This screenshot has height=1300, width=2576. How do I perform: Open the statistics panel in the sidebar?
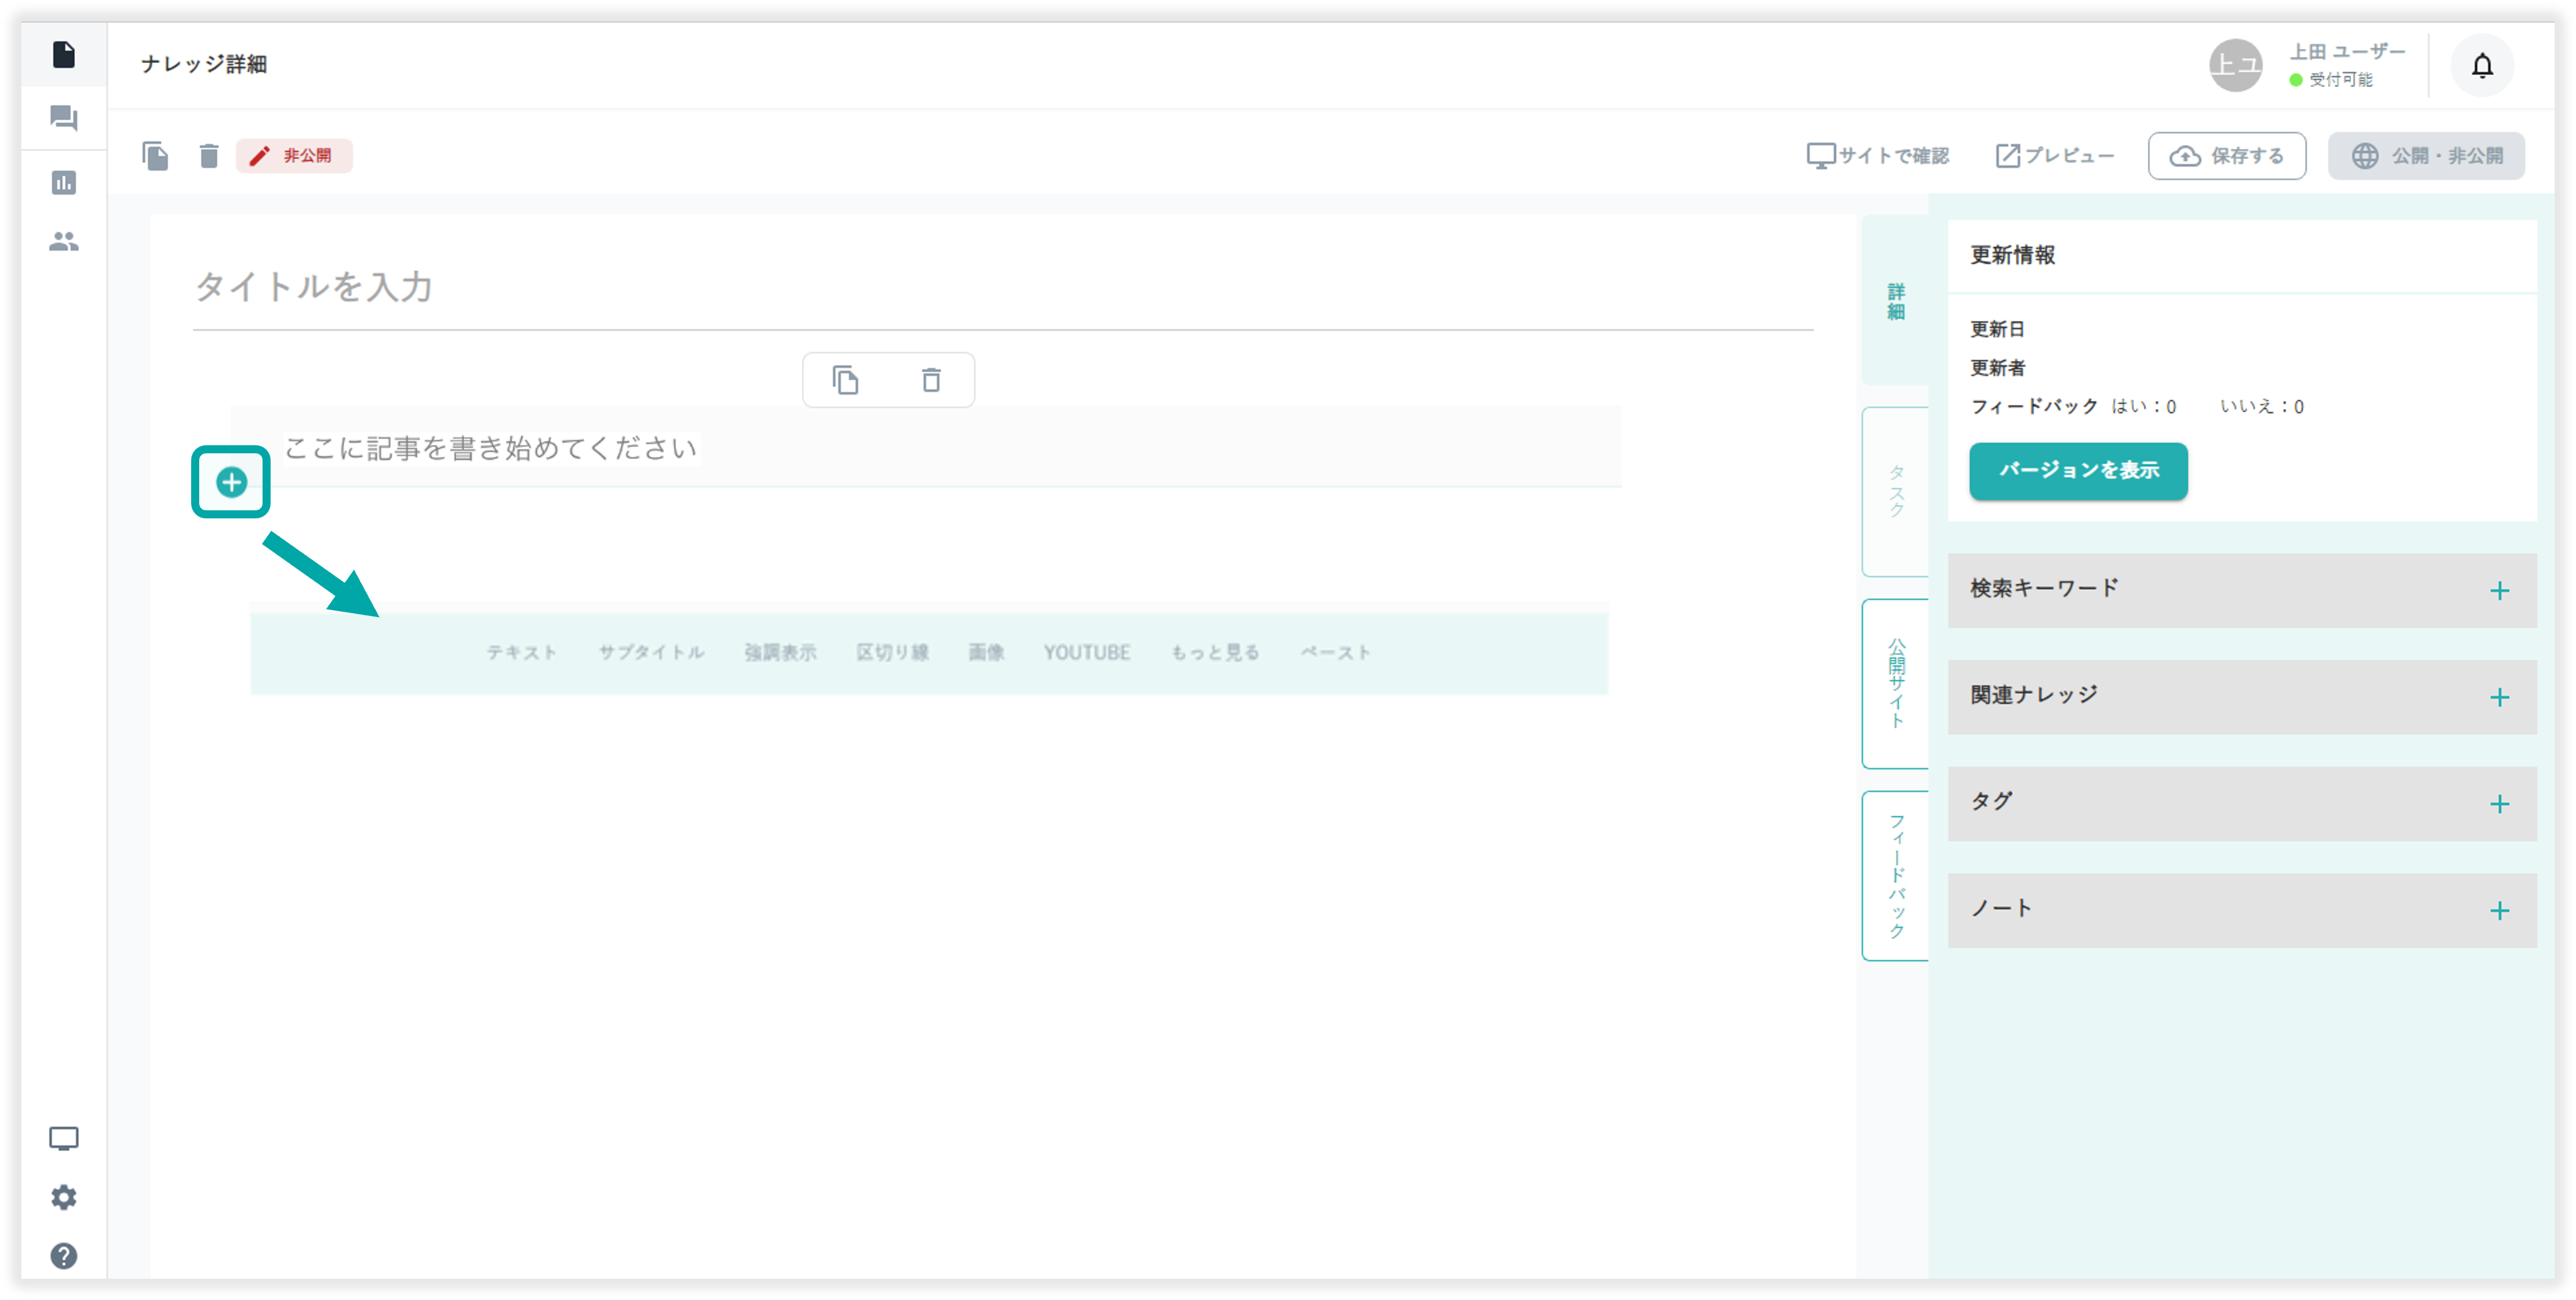[64, 182]
